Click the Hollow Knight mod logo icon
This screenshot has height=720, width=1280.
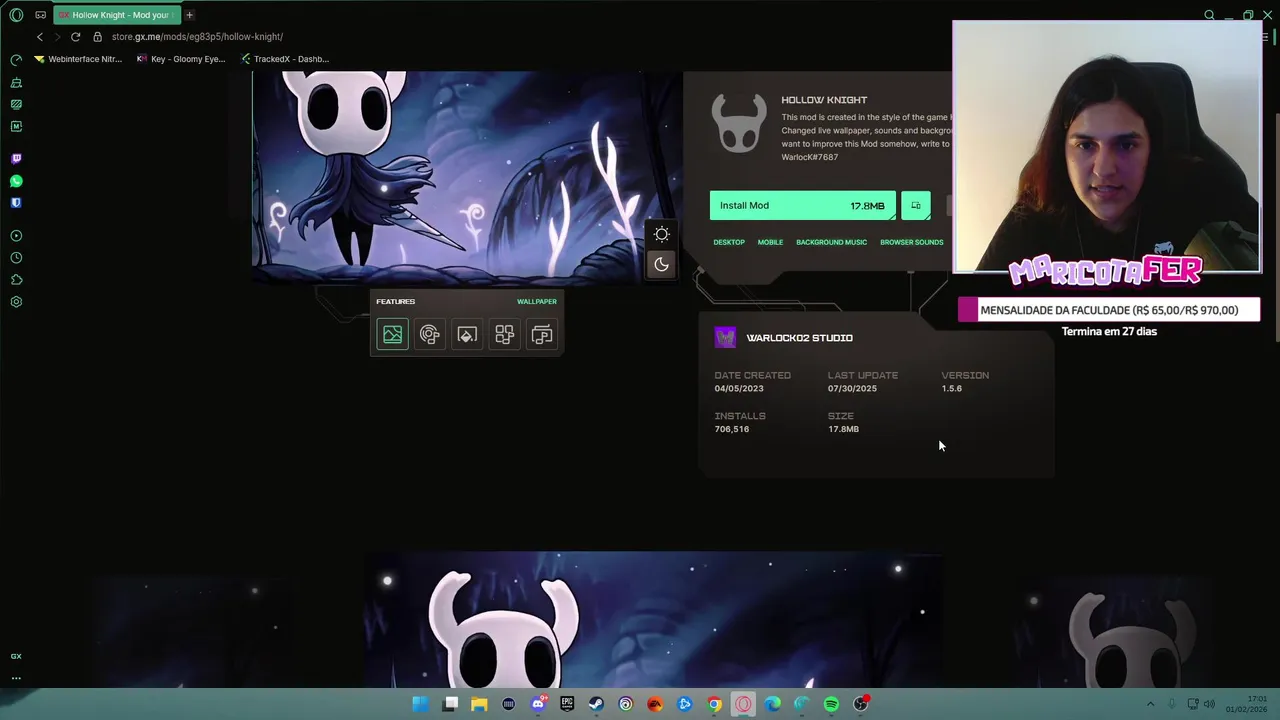(739, 123)
